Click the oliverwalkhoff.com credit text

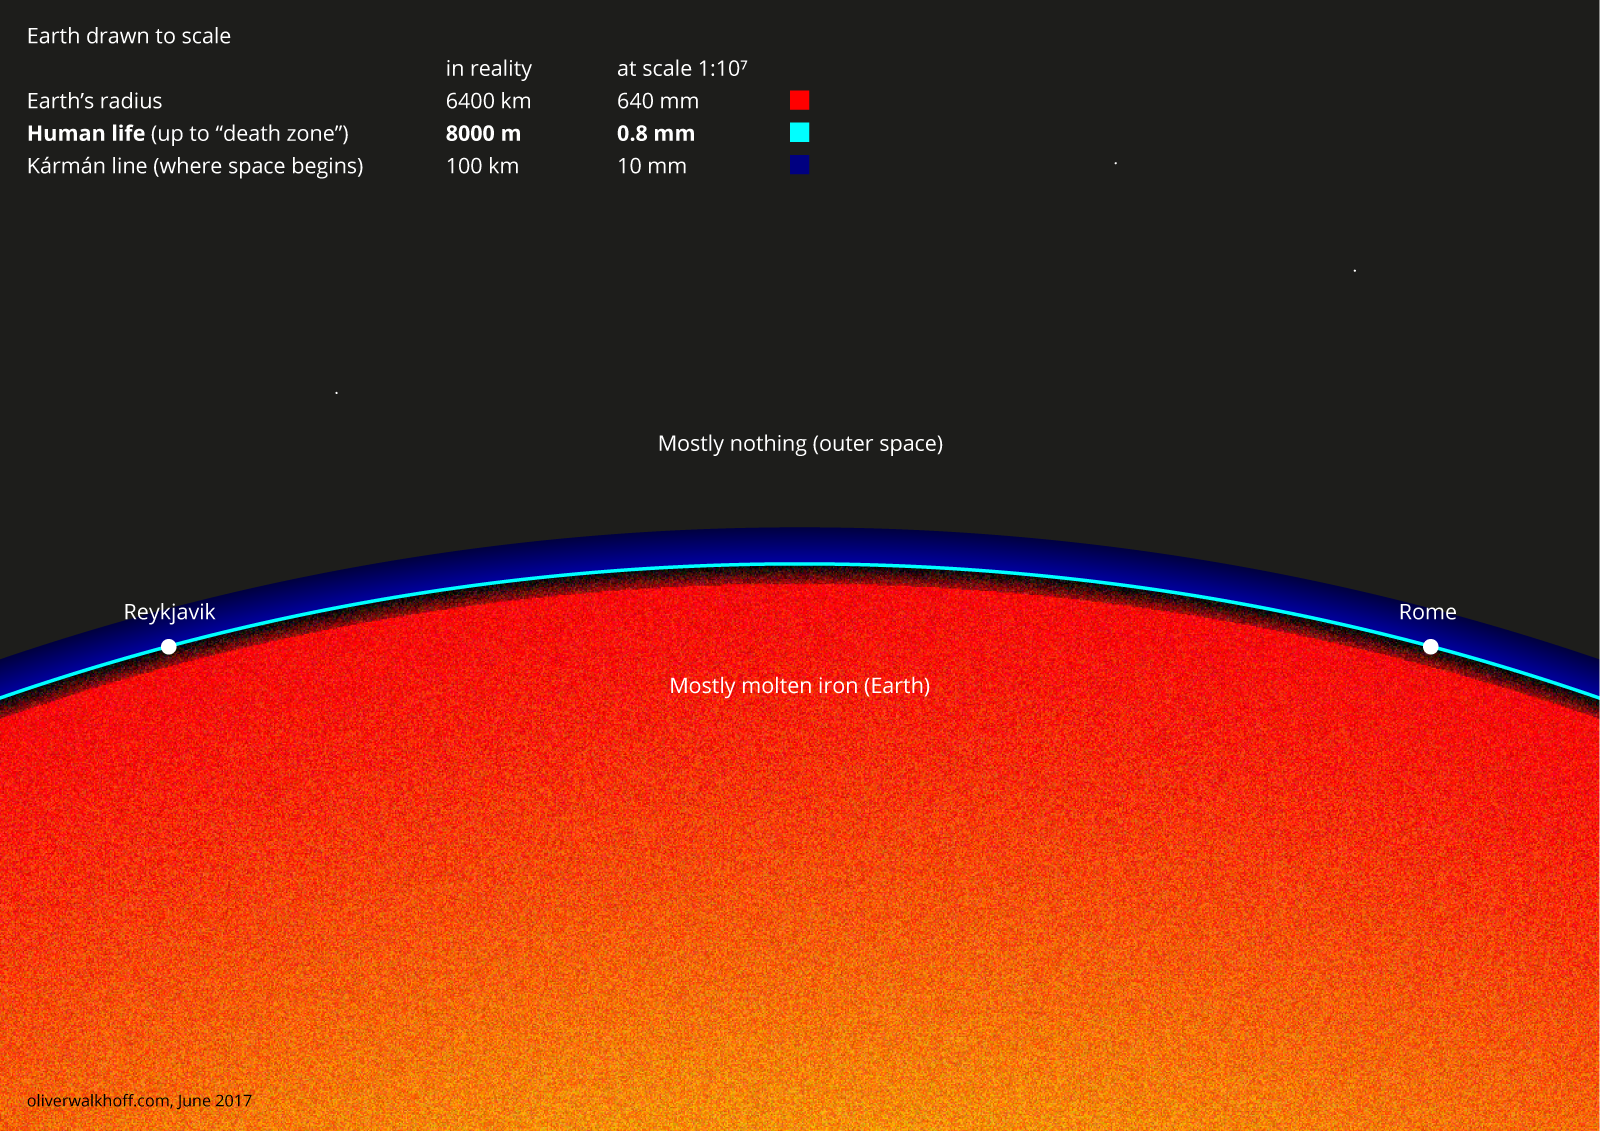coord(139,1100)
